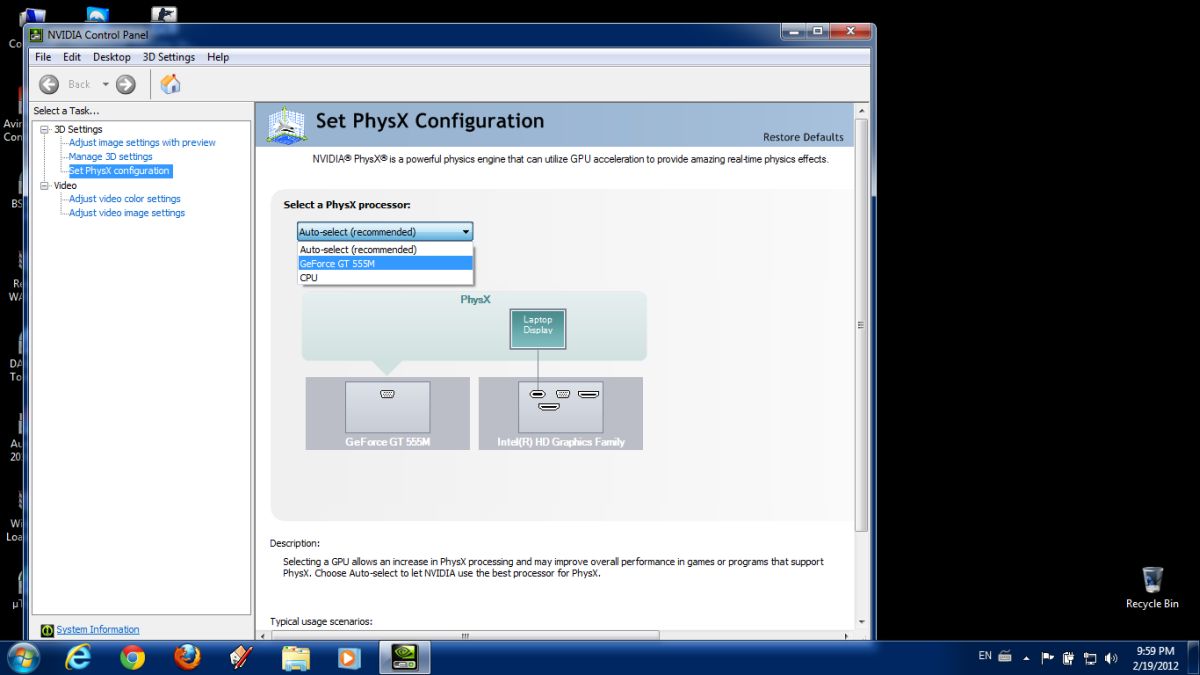Click the Windows Start button
This screenshot has width=1200, height=675.
point(23,657)
